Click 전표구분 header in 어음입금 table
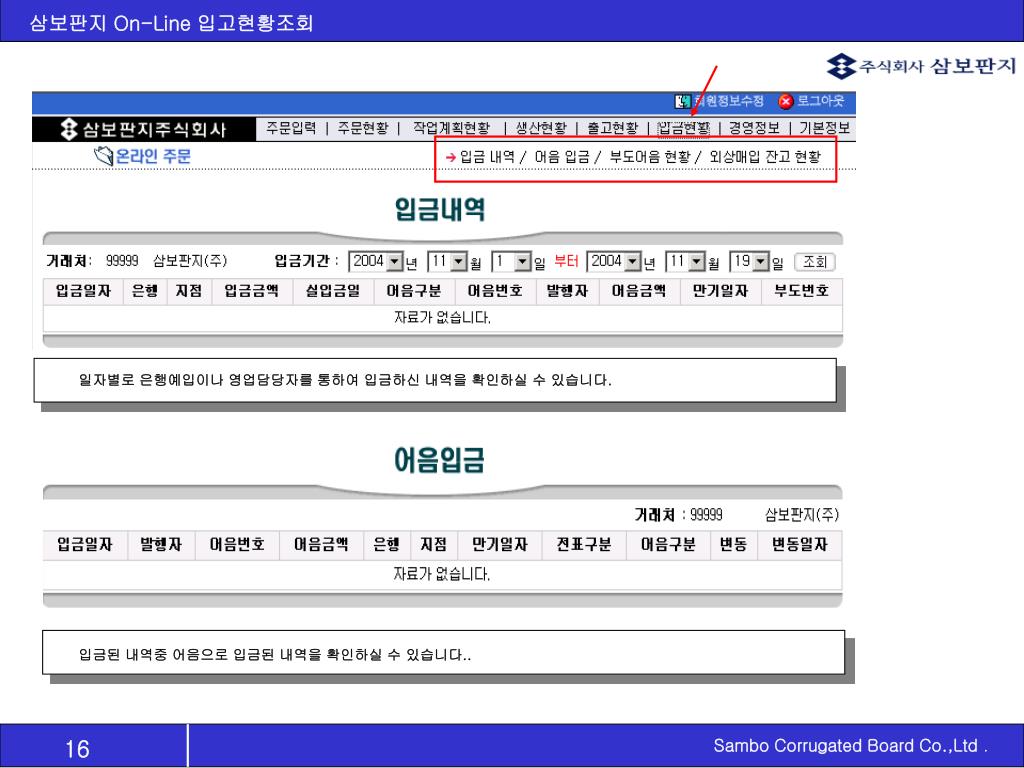The image size is (1024, 768). click(584, 545)
